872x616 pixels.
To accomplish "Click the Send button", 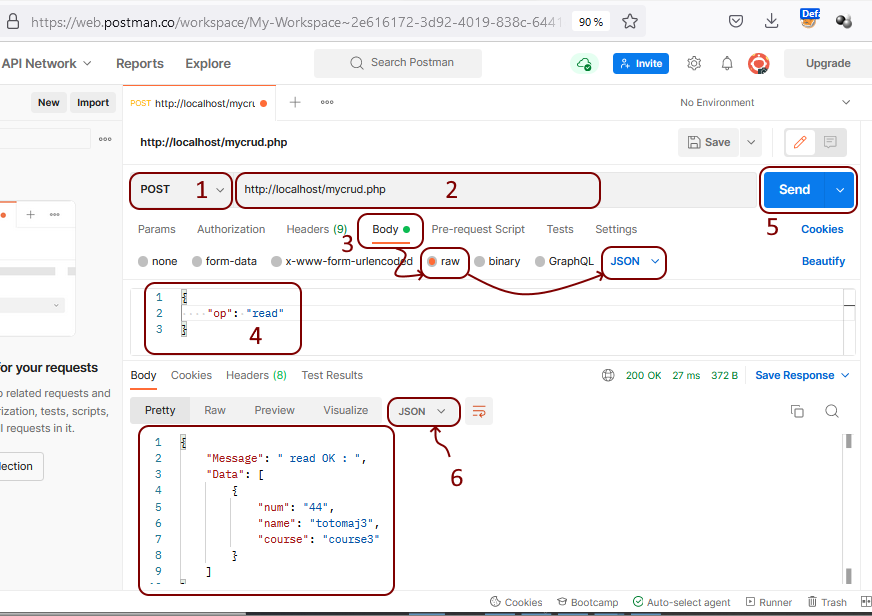I will coord(794,189).
